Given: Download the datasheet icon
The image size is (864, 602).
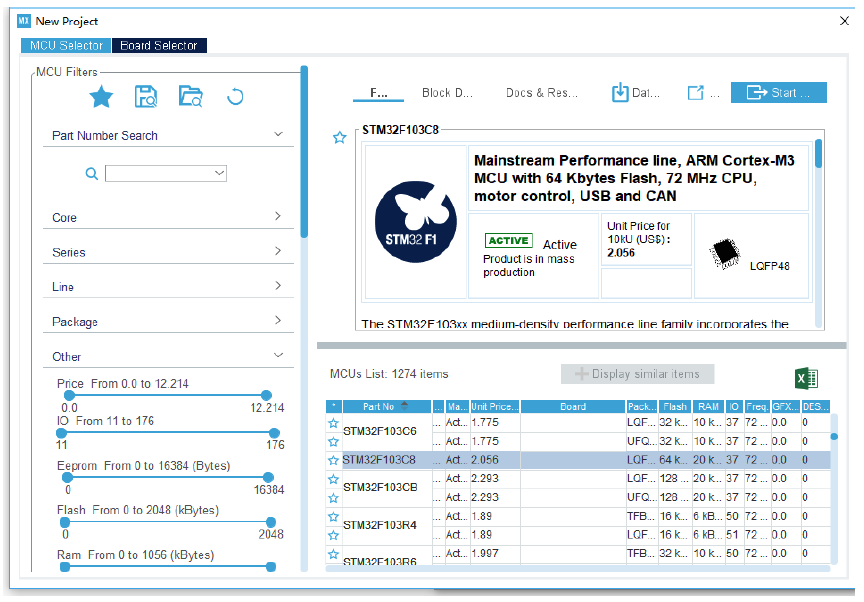Looking at the screenshot, I should click(620, 93).
